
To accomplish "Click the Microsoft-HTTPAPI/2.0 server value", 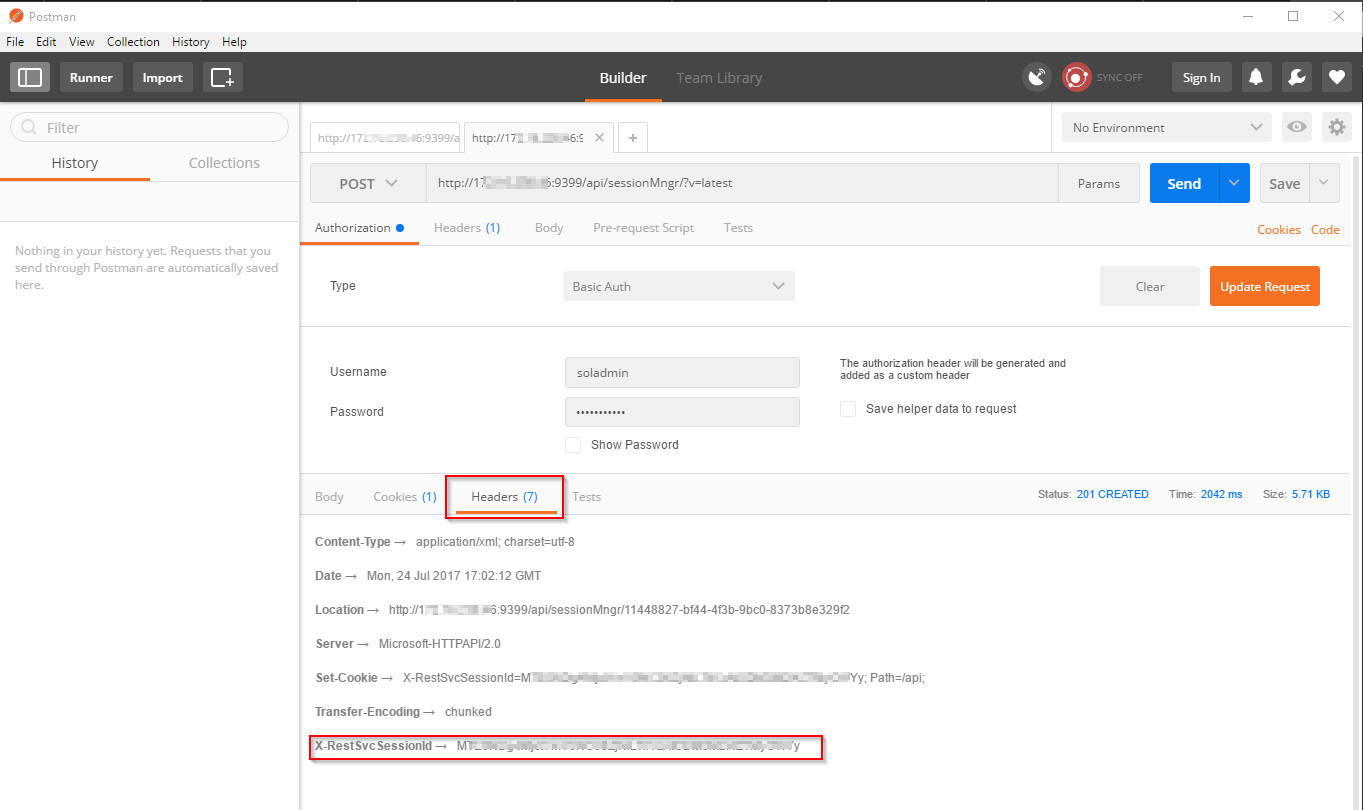I will point(439,643).
